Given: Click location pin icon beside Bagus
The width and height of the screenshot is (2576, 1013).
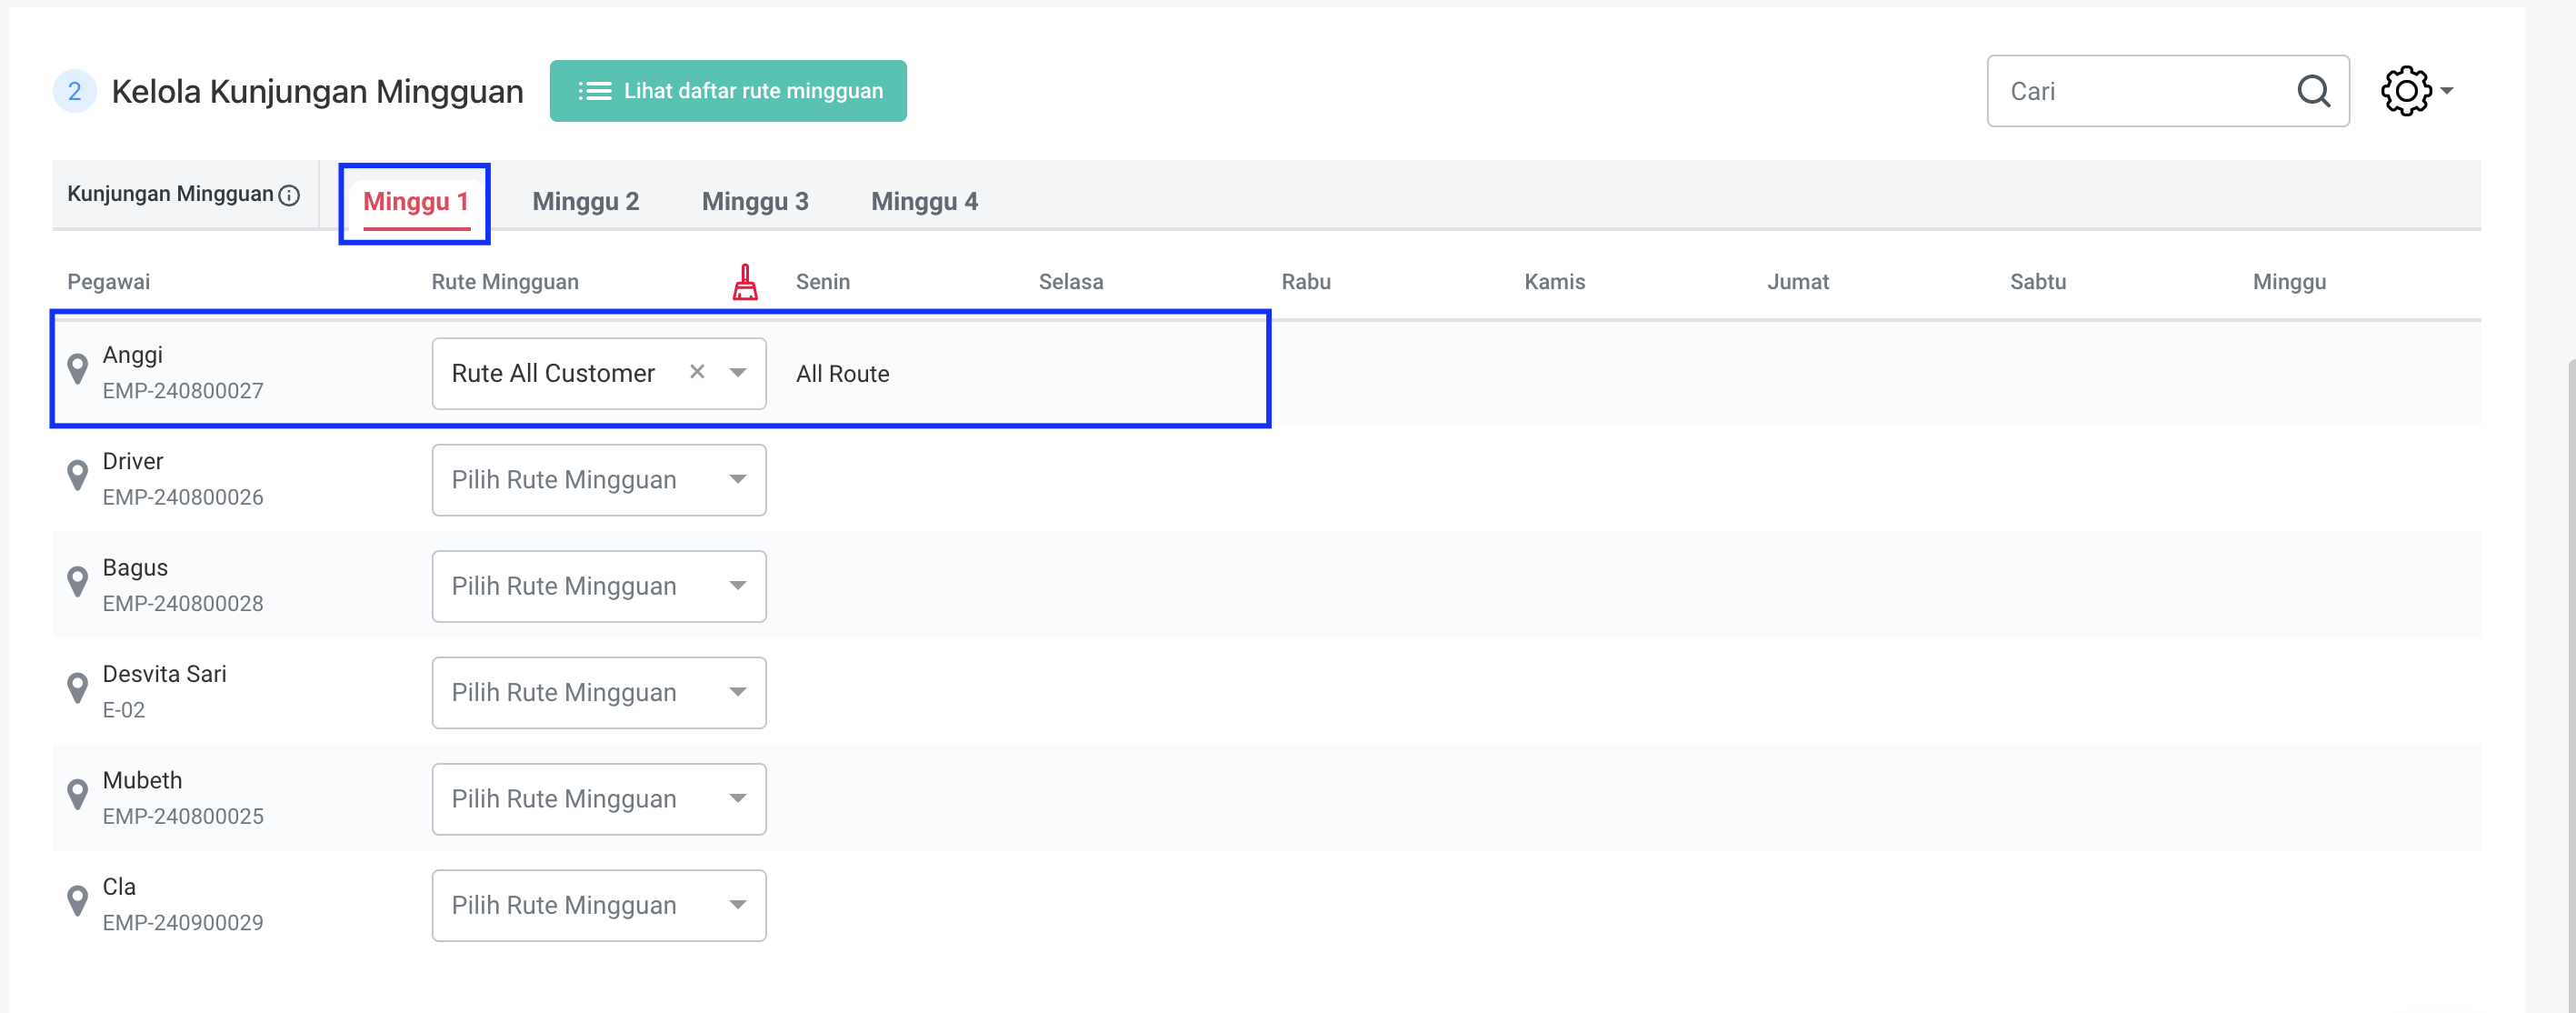Looking at the screenshot, I should (x=77, y=581).
